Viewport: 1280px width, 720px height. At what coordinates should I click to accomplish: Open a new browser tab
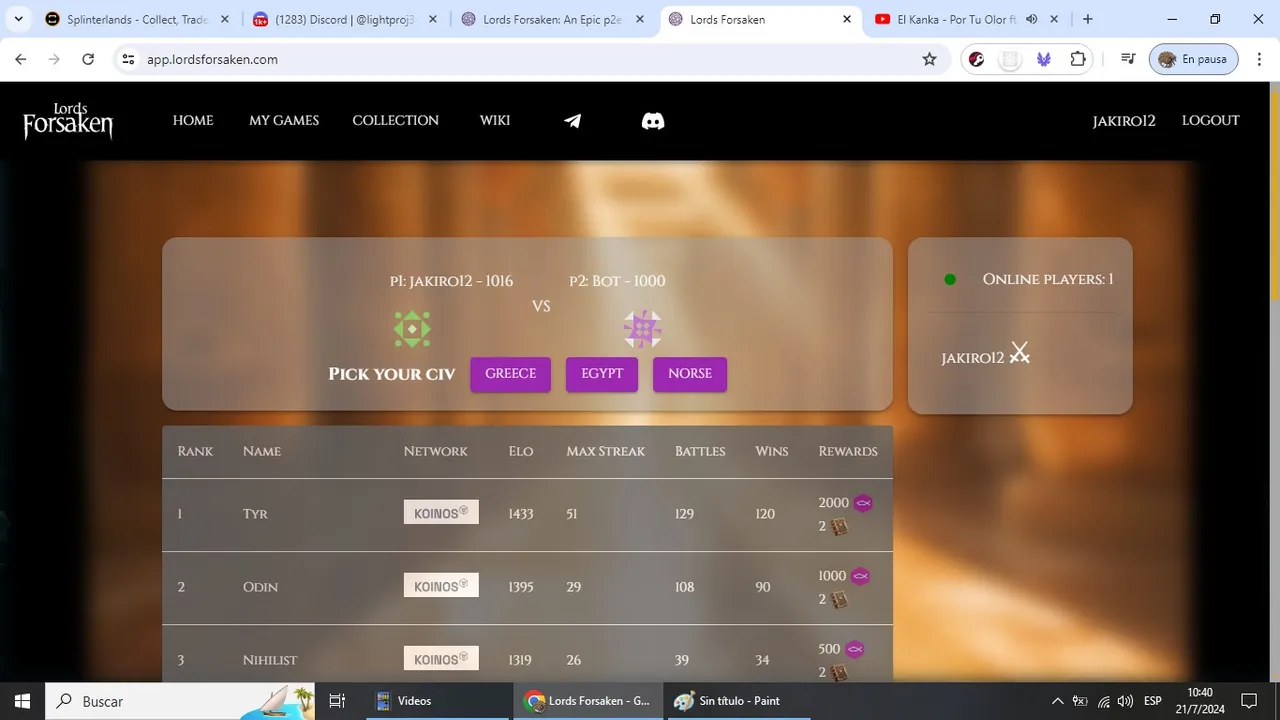click(x=1088, y=19)
